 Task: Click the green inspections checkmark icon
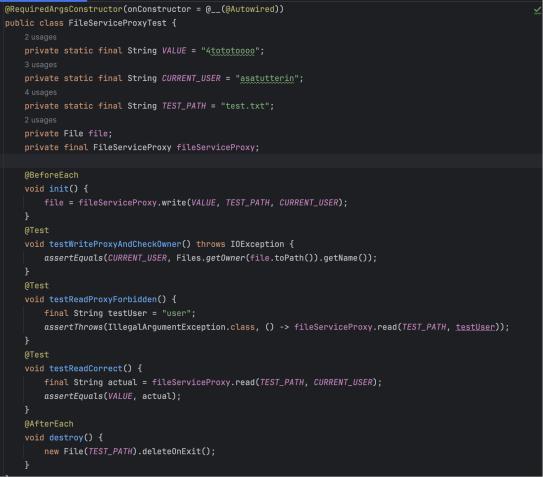coord(538,10)
